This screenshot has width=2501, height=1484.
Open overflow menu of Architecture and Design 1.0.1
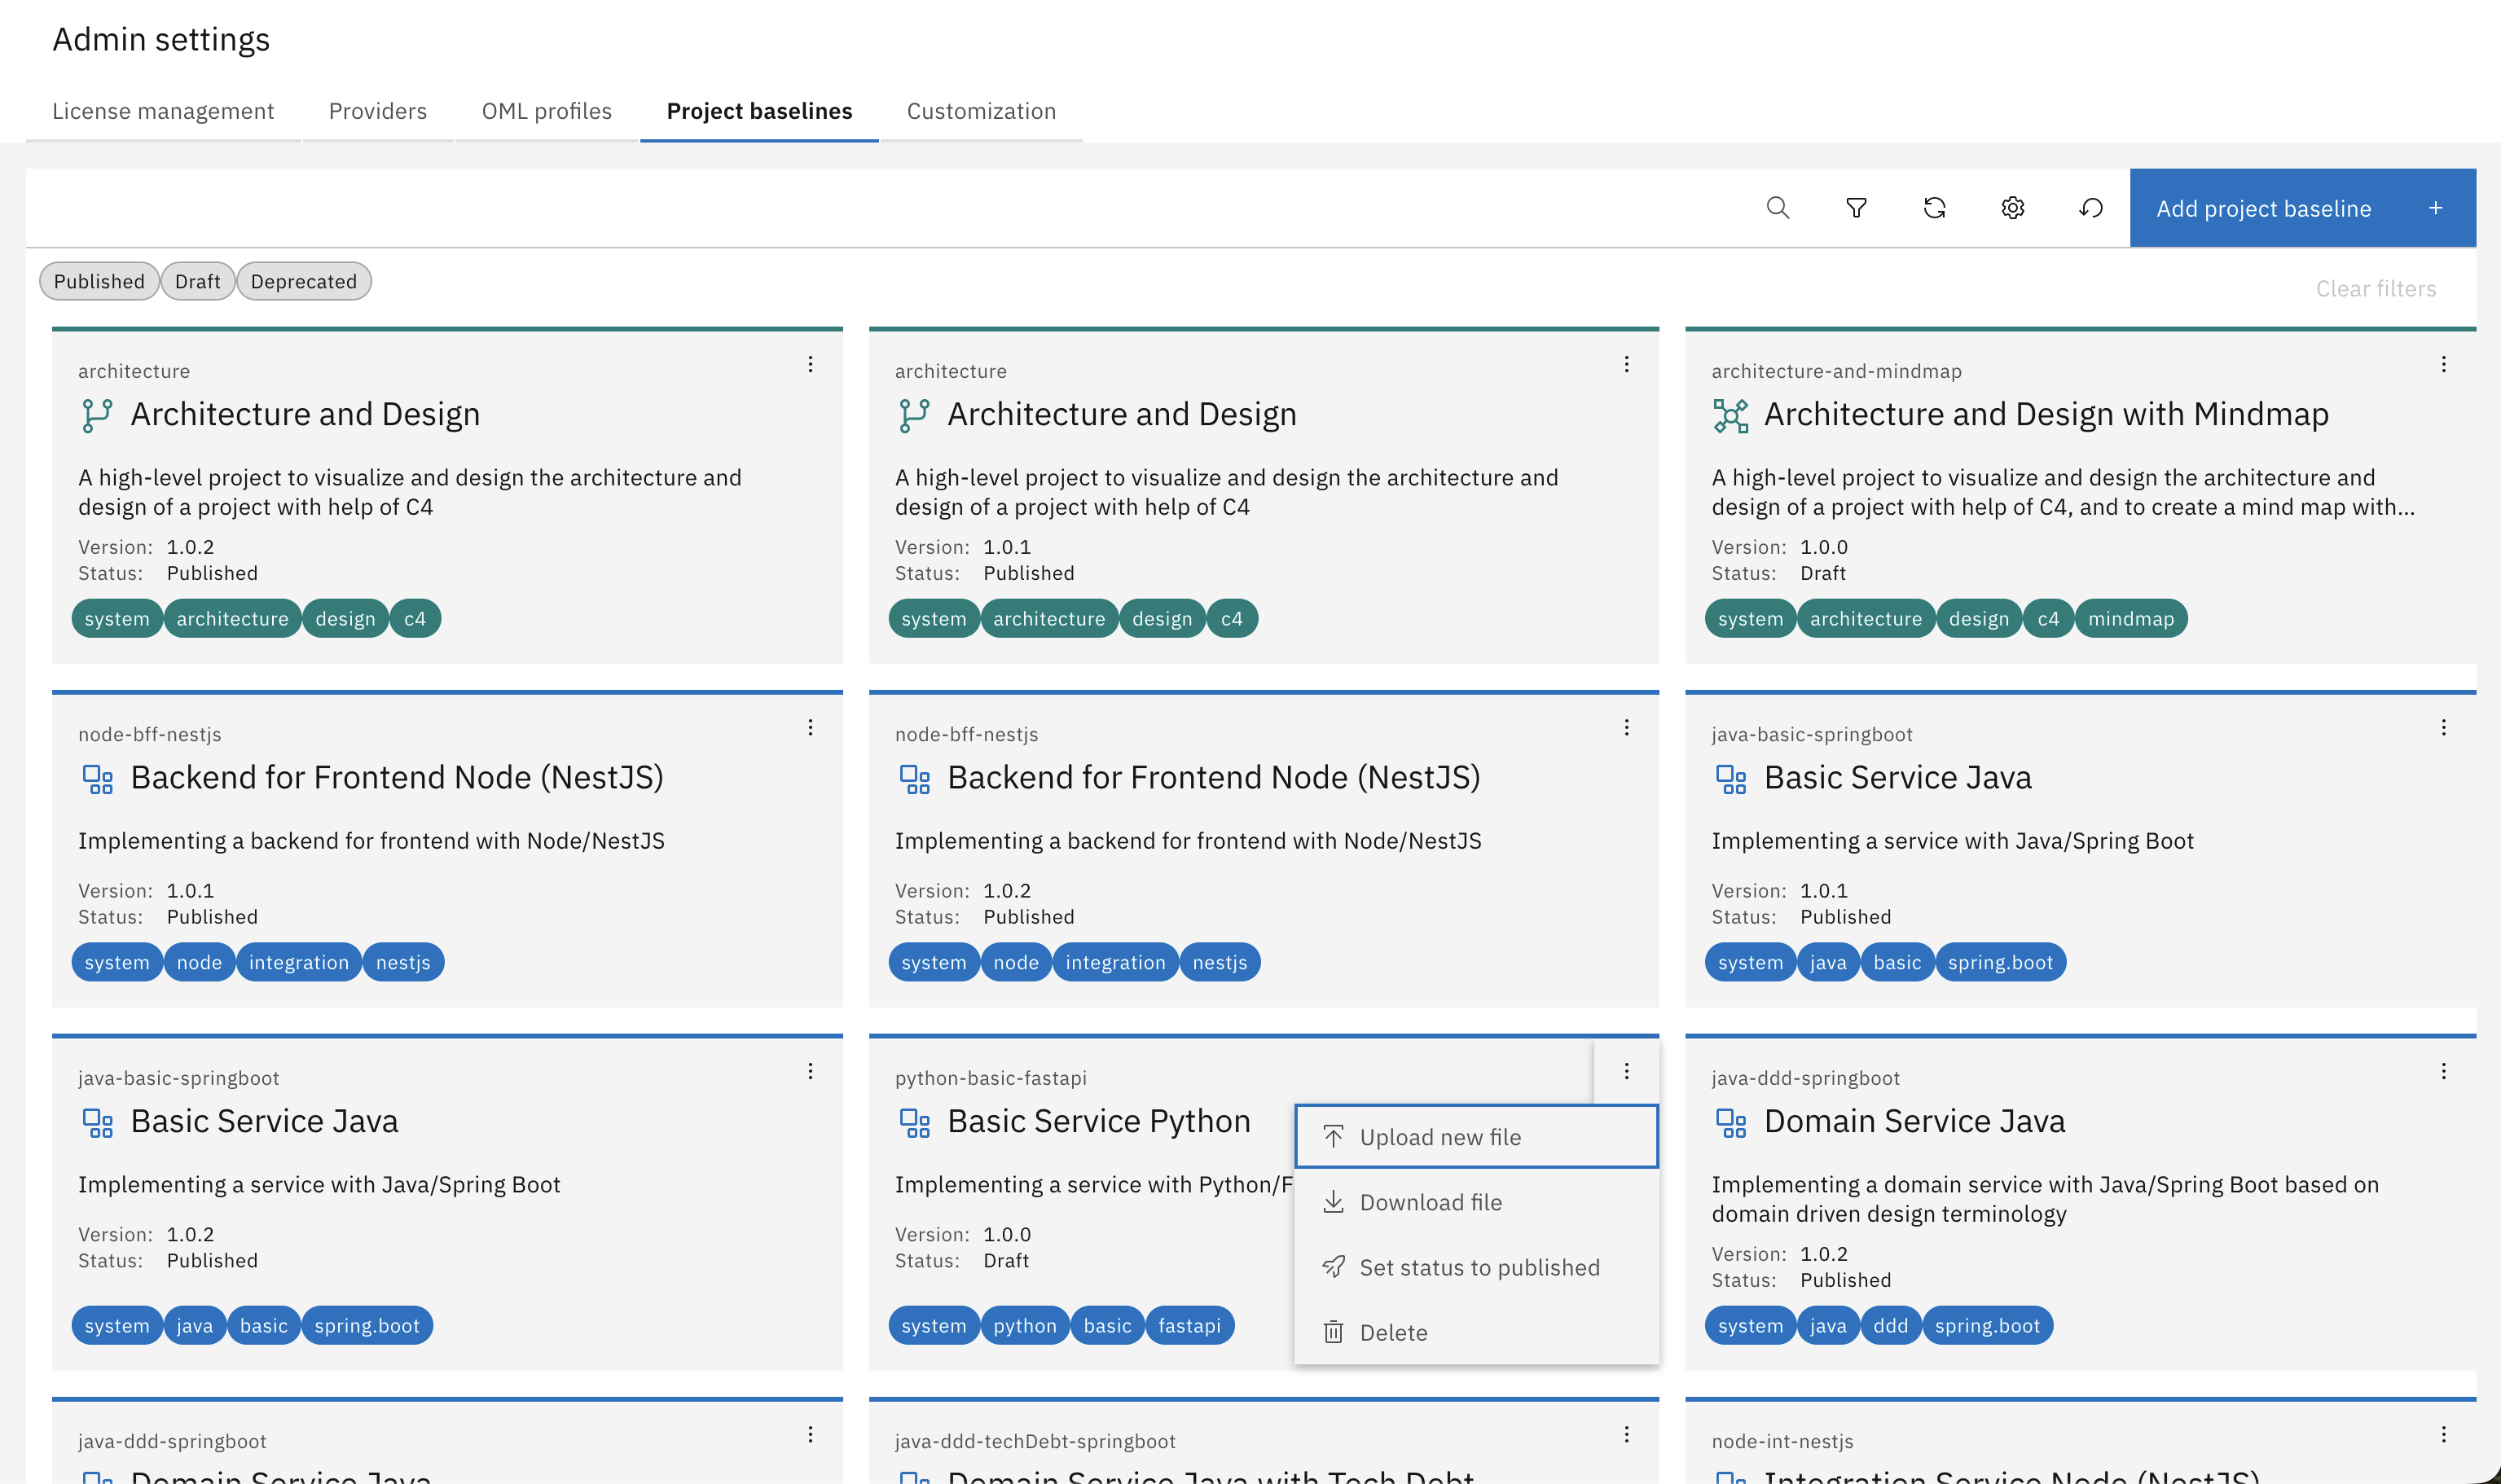pos(1626,364)
